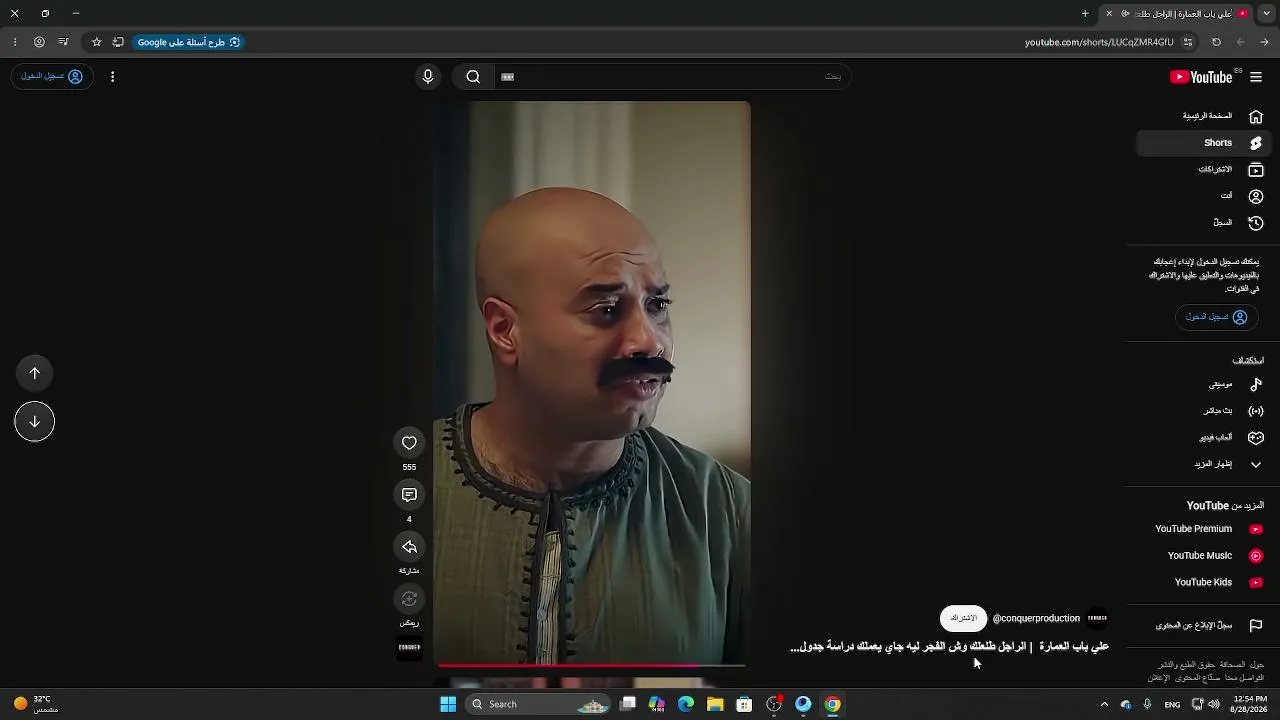The width and height of the screenshot is (1280, 720).
Task: Click the magnifier search button
Action: (x=473, y=77)
